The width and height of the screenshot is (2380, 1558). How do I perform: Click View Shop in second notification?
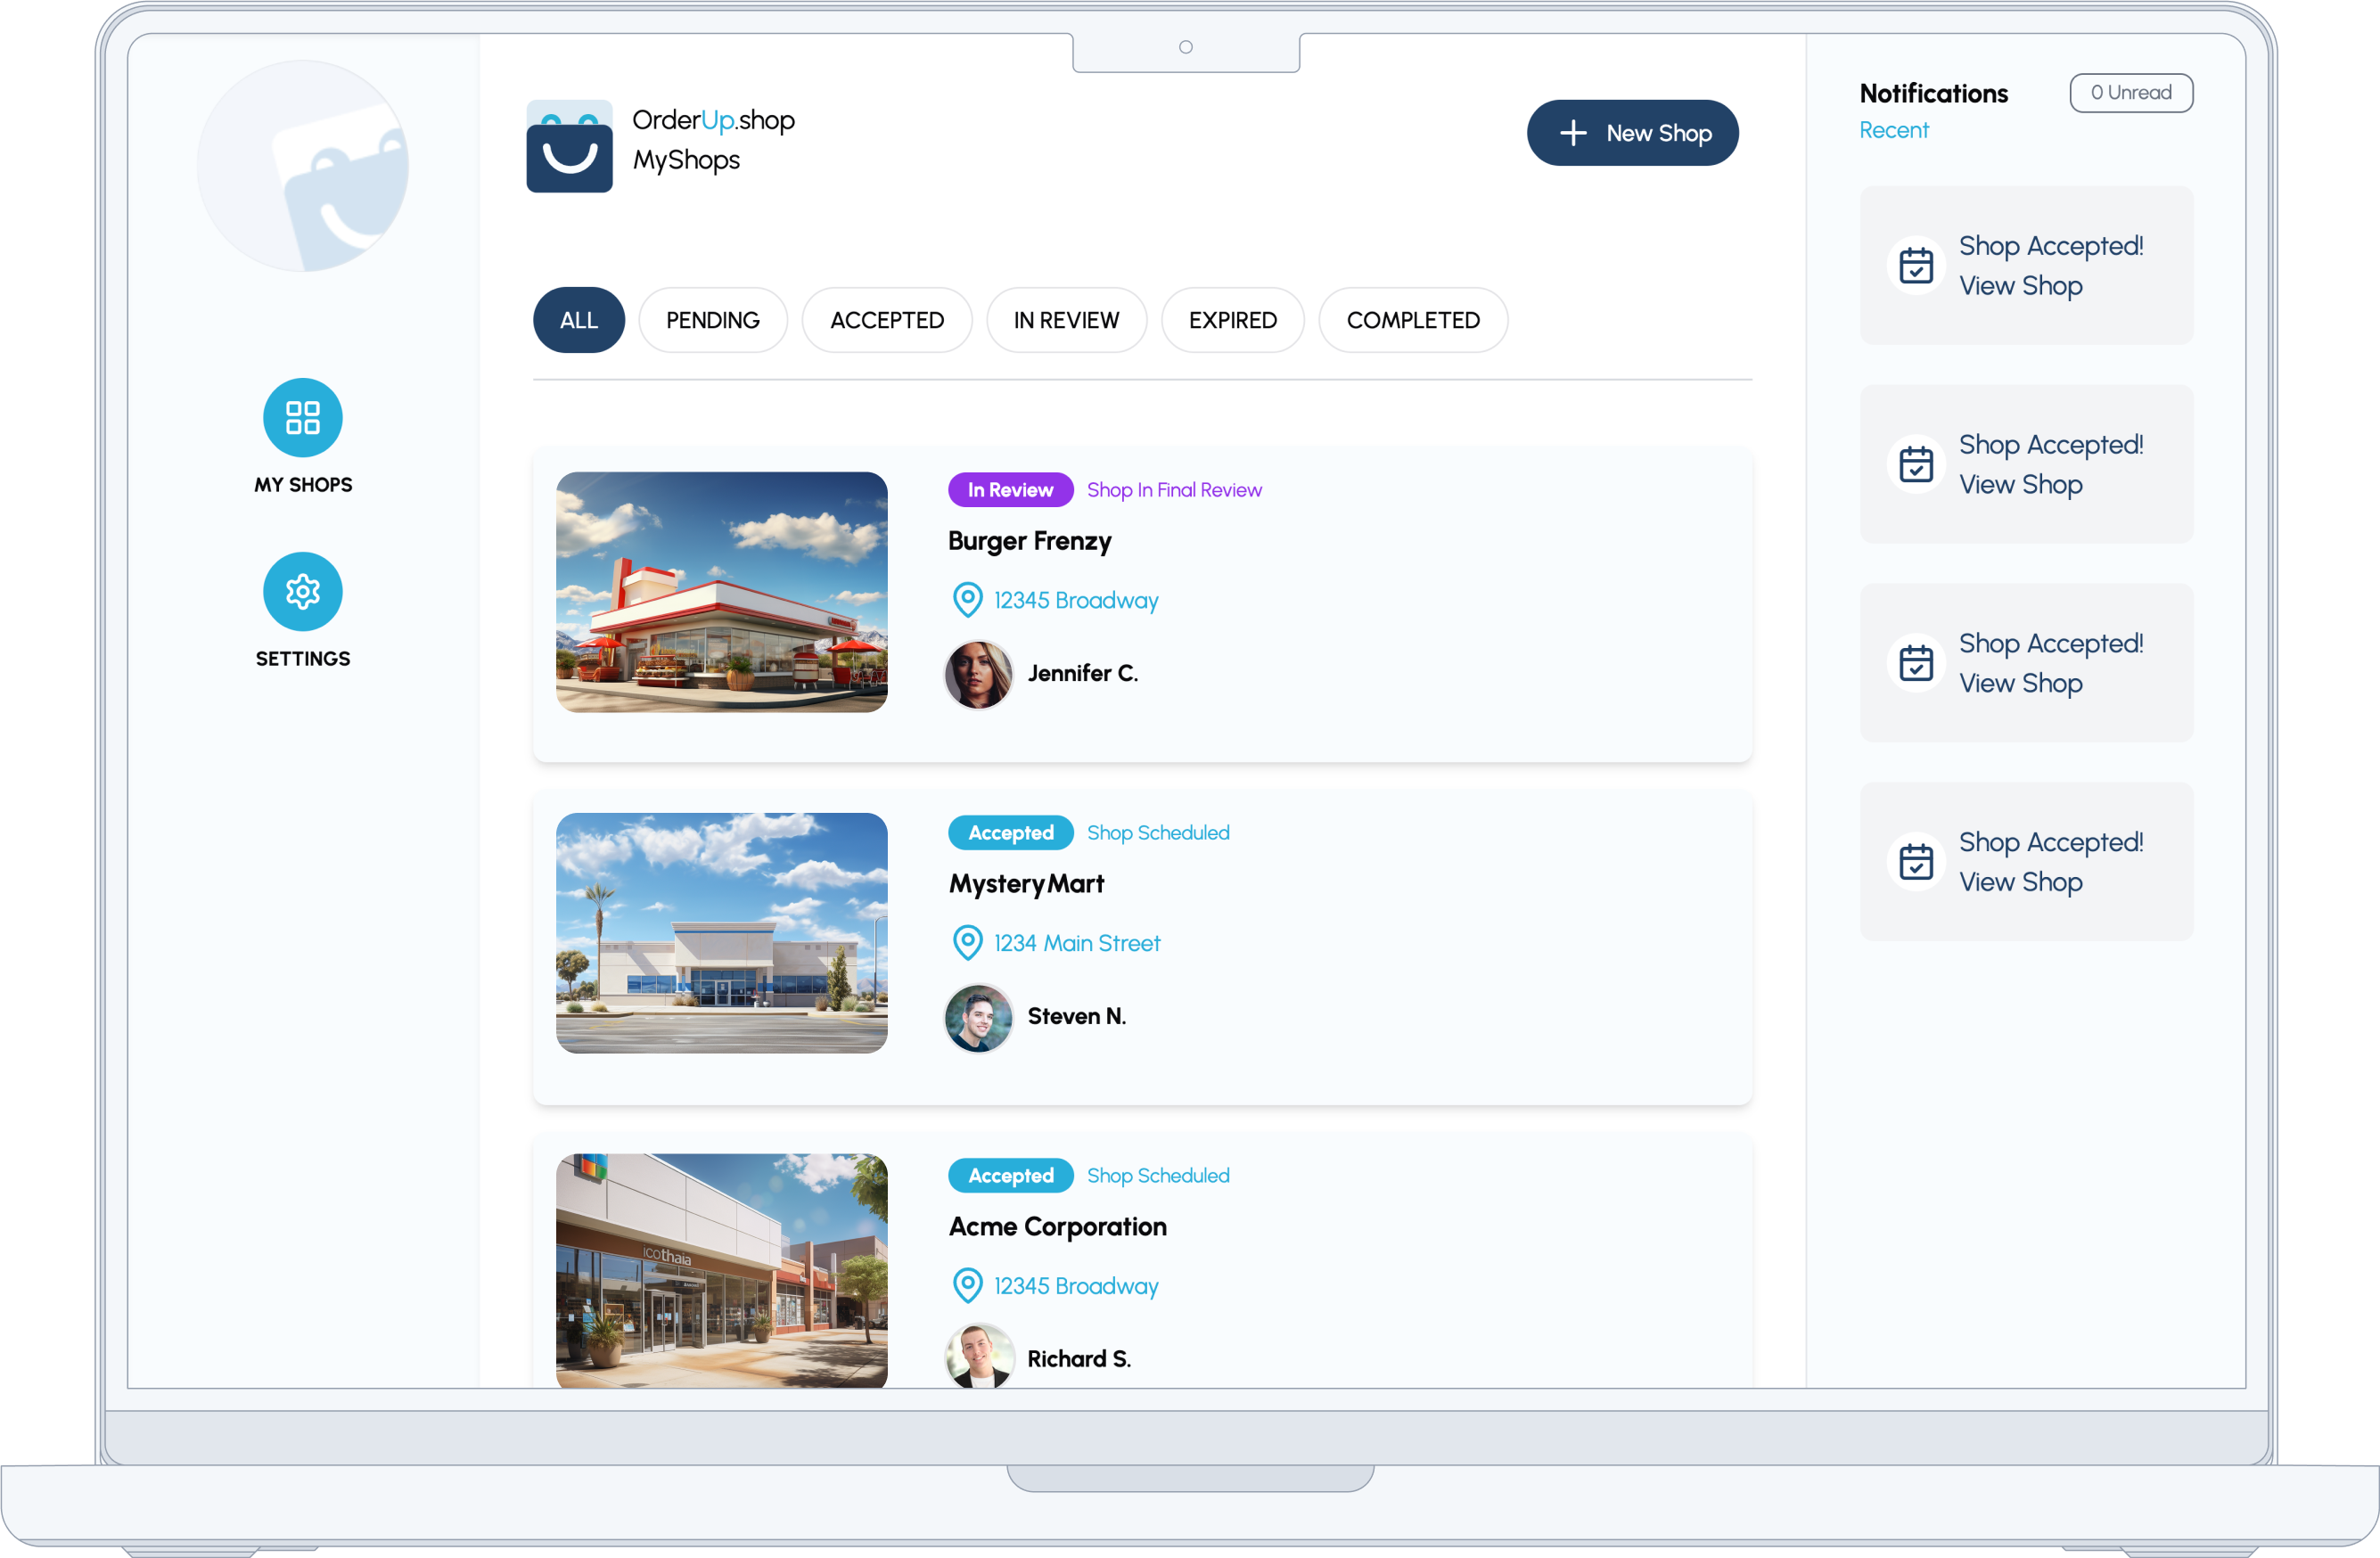(2020, 484)
